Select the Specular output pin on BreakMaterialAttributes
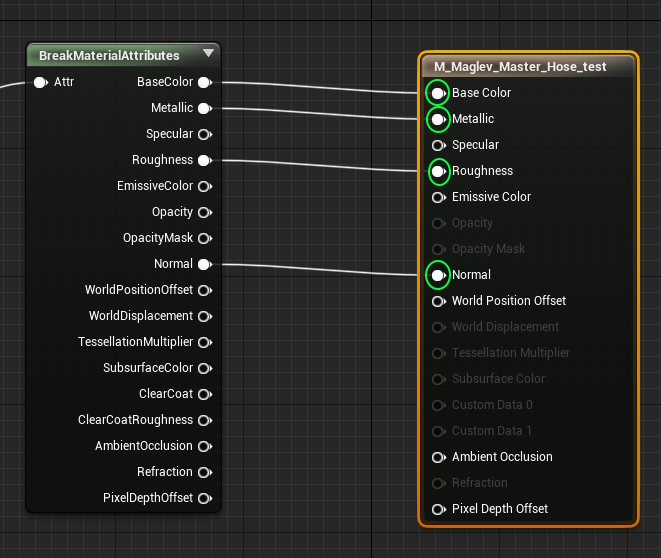 click(x=204, y=134)
